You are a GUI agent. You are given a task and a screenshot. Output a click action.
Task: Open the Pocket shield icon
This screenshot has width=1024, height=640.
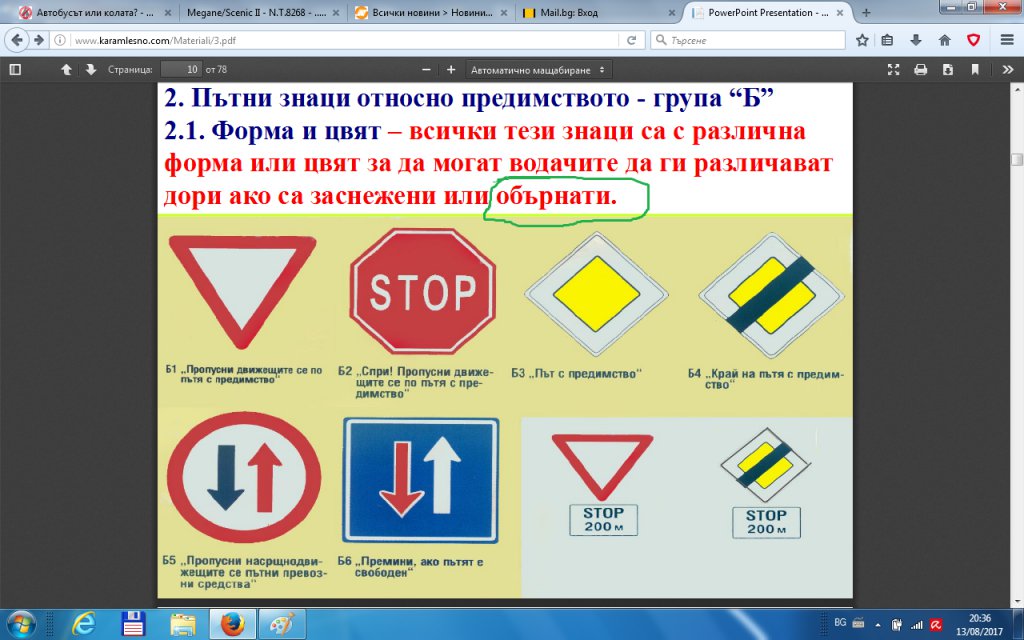(973, 40)
